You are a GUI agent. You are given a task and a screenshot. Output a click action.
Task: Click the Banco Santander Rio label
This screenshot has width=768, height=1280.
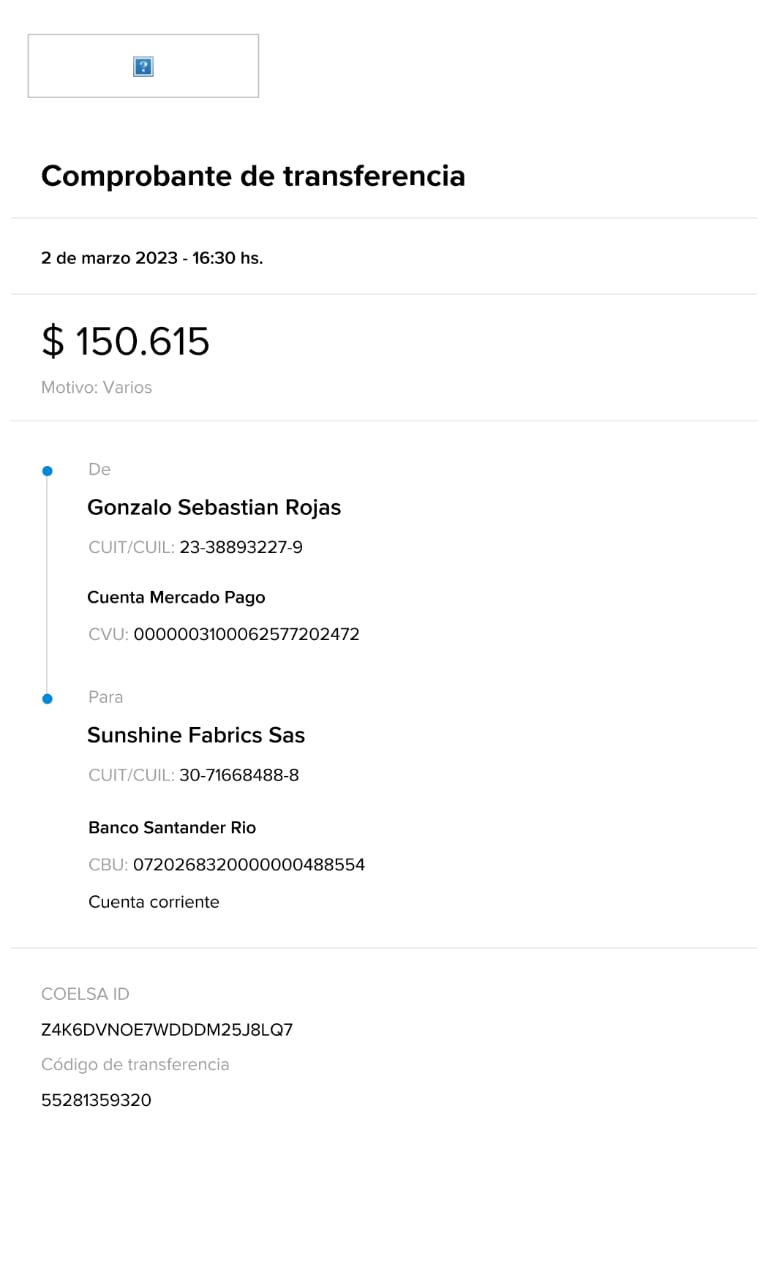[172, 827]
